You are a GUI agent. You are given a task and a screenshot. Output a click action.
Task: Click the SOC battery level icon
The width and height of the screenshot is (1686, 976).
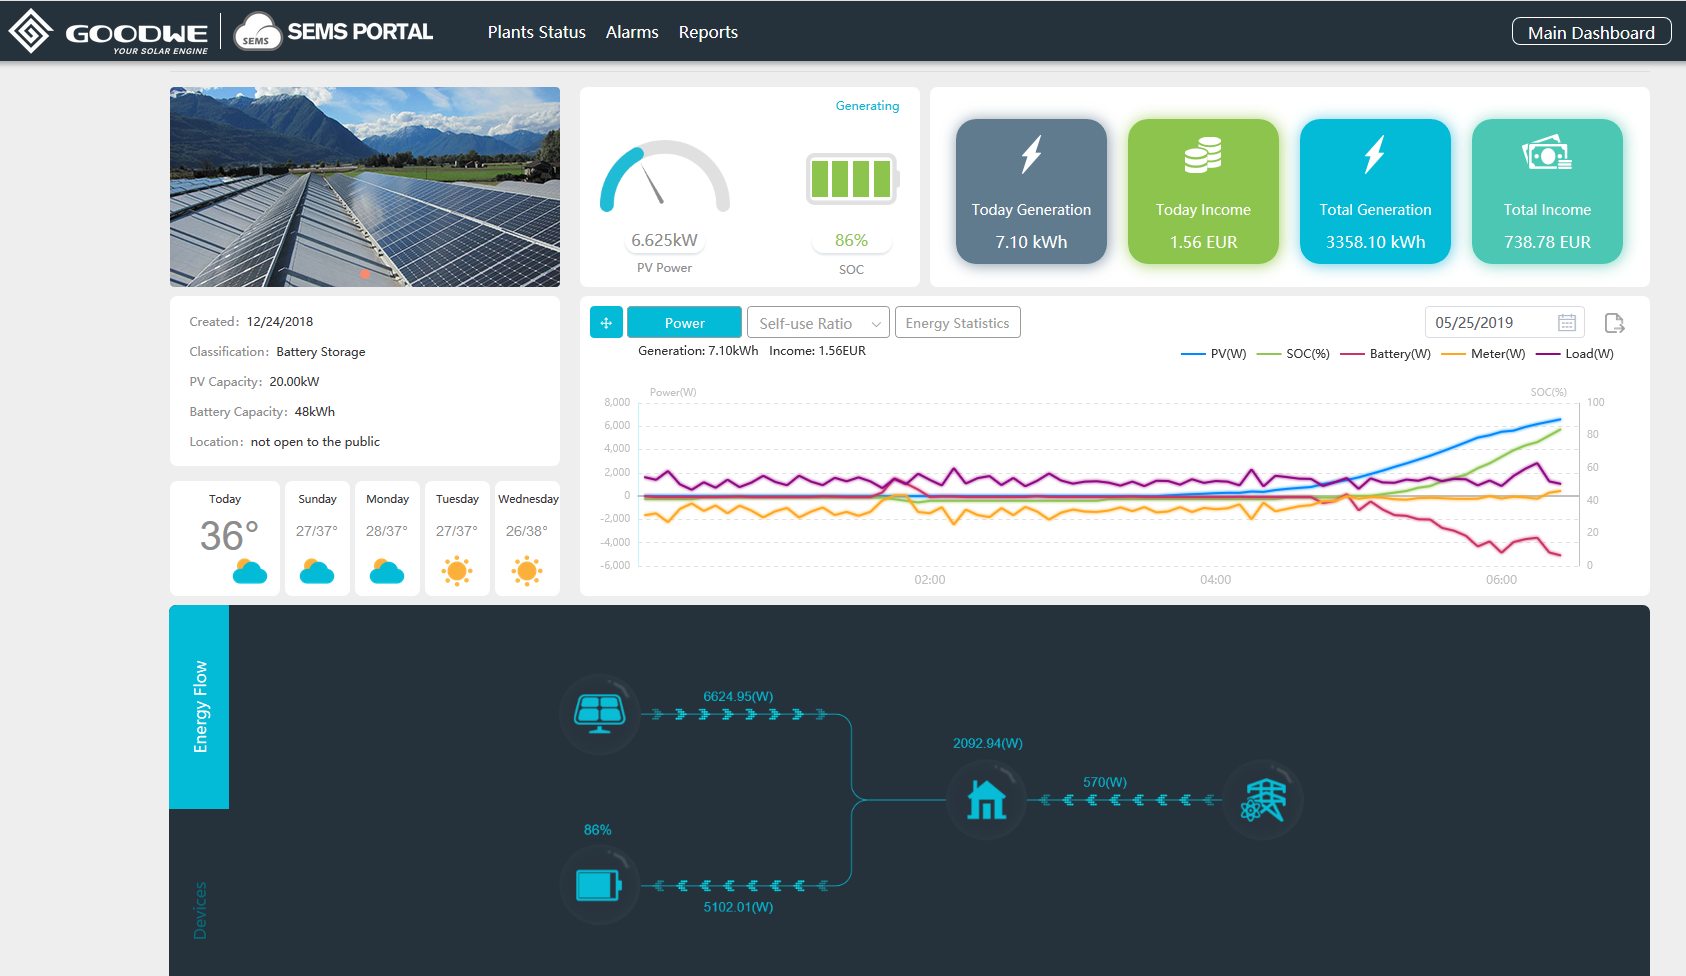852,179
